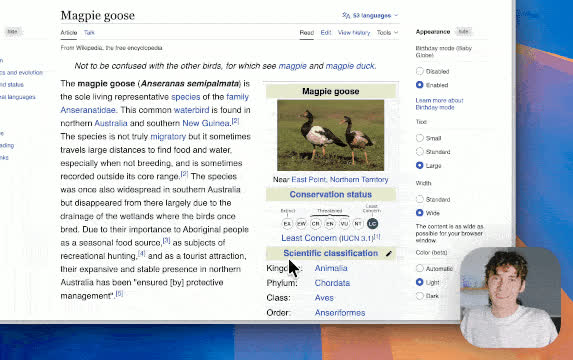Select the LC conservation status circle
Viewport: 573px width, 360px height.
pyautogui.click(x=372, y=224)
